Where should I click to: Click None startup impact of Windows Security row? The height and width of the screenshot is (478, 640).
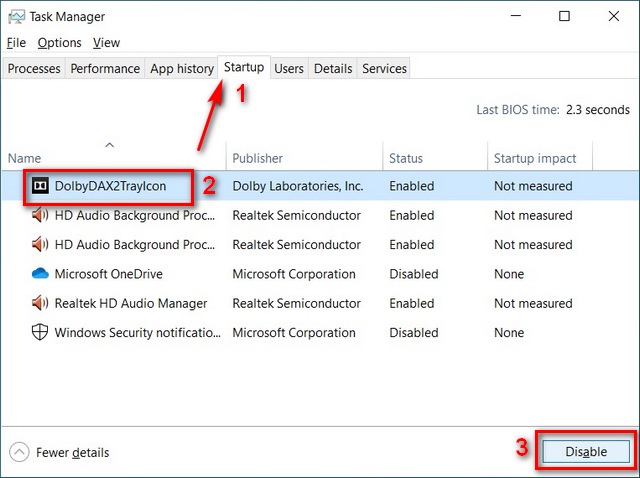tap(509, 333)
